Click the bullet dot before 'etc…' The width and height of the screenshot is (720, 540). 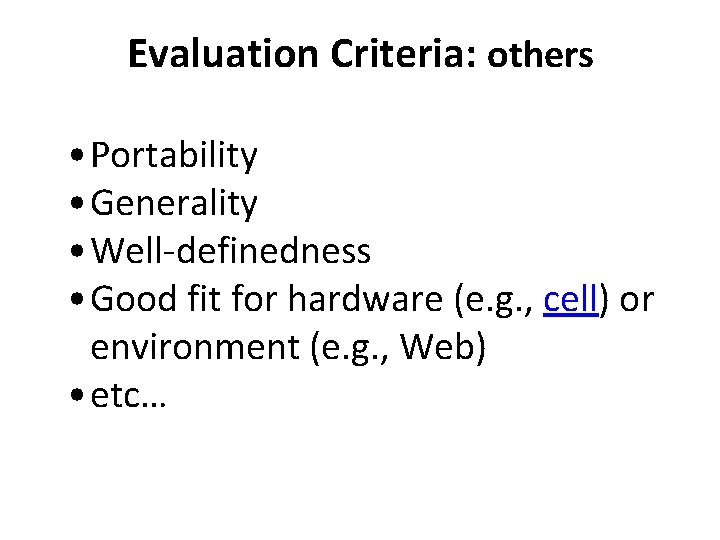pyautogui.click(x=77, y=398)
